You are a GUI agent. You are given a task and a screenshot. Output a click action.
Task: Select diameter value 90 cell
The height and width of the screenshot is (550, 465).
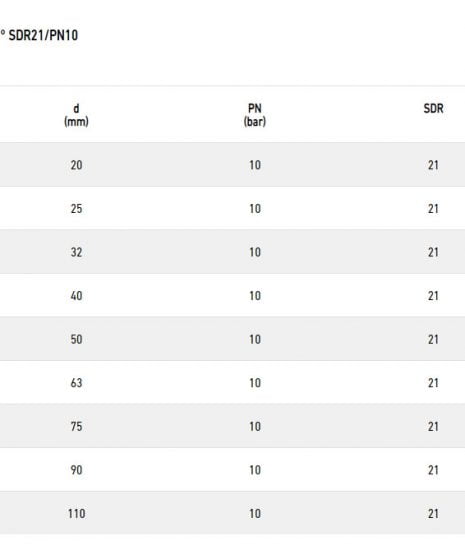point(76,470)
